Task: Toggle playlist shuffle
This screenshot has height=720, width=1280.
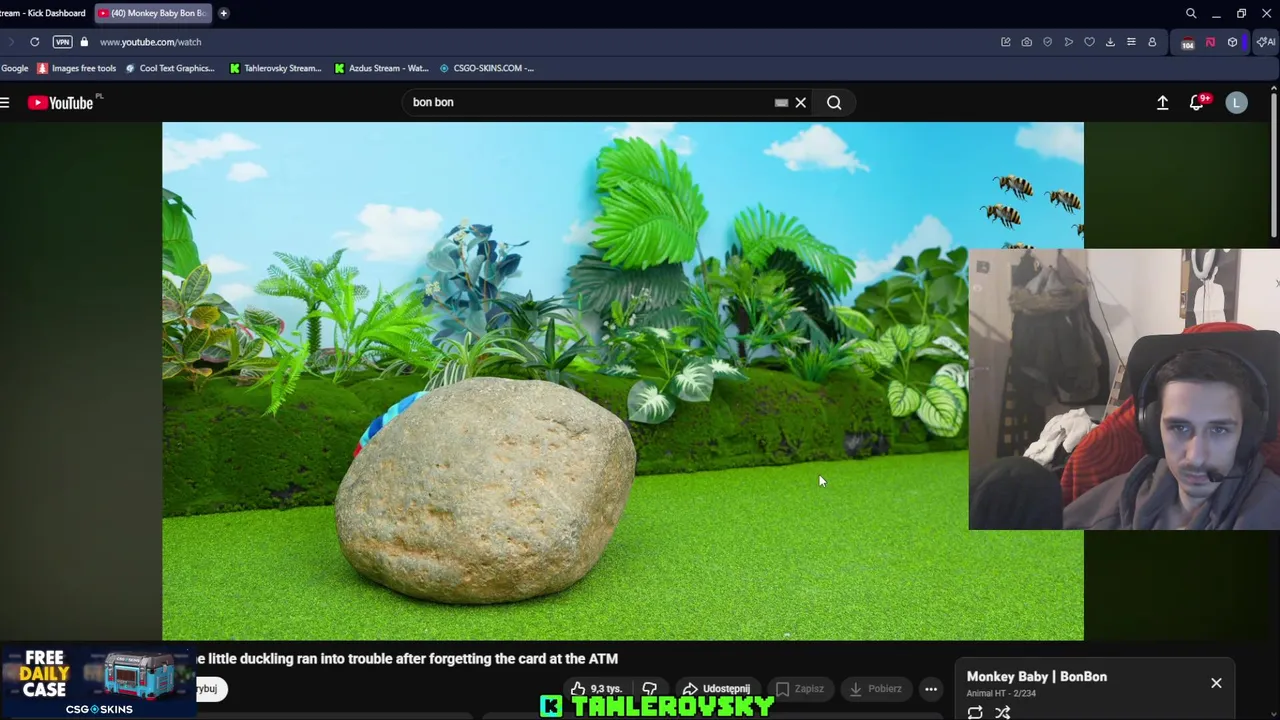Action: pos(1002,712)
